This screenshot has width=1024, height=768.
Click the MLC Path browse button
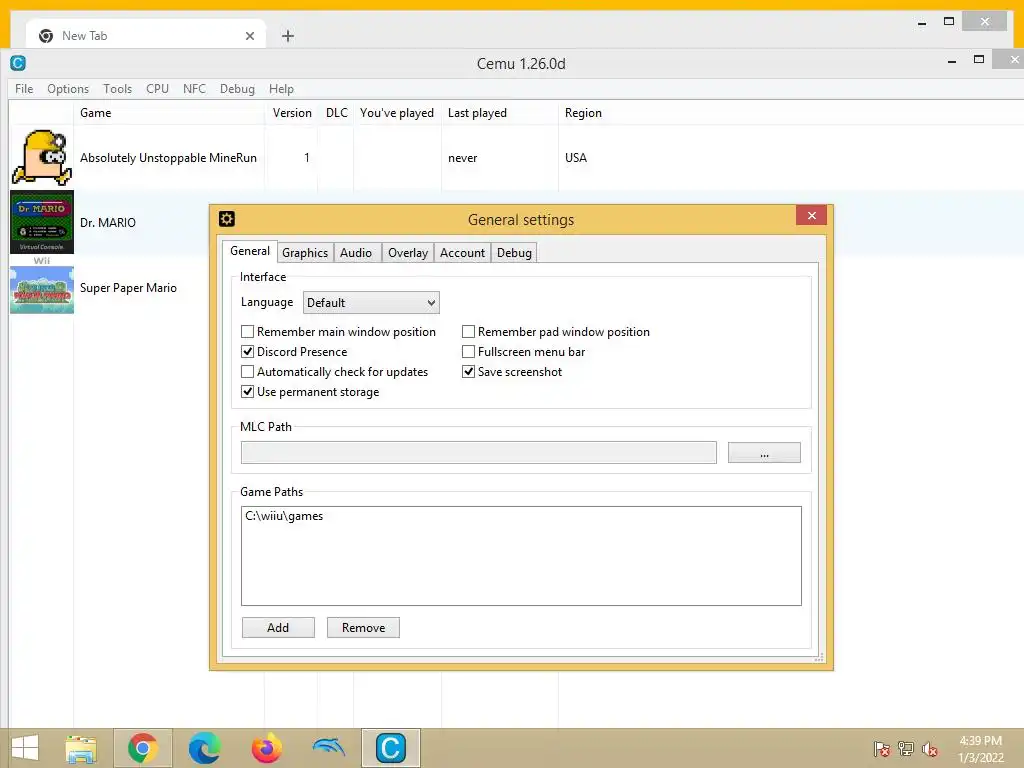[764, 453]
